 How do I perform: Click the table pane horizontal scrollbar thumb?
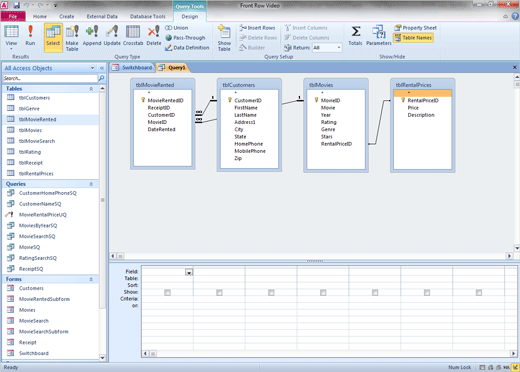click(x=120, y=256)
